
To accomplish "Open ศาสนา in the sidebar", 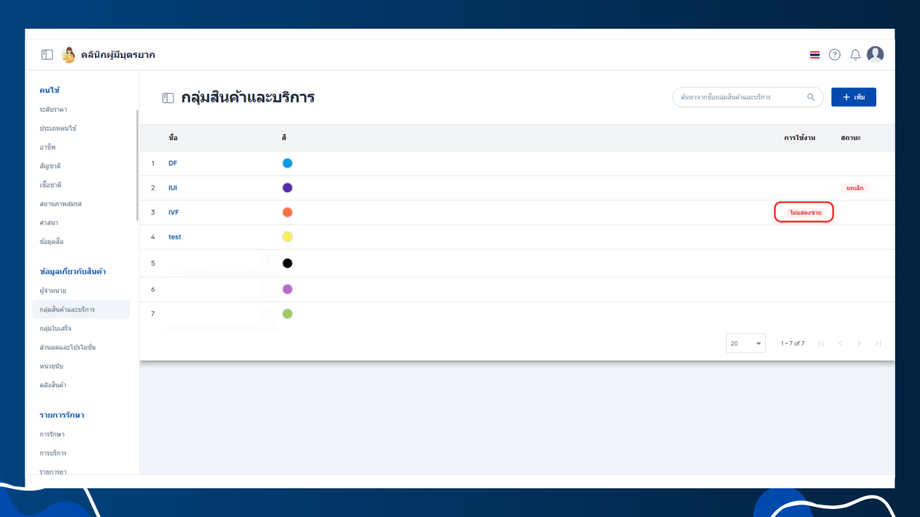I will 49,222.
